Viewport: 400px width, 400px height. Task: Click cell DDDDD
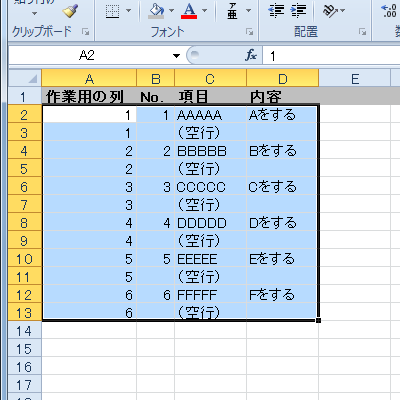(x=210, y=223)
